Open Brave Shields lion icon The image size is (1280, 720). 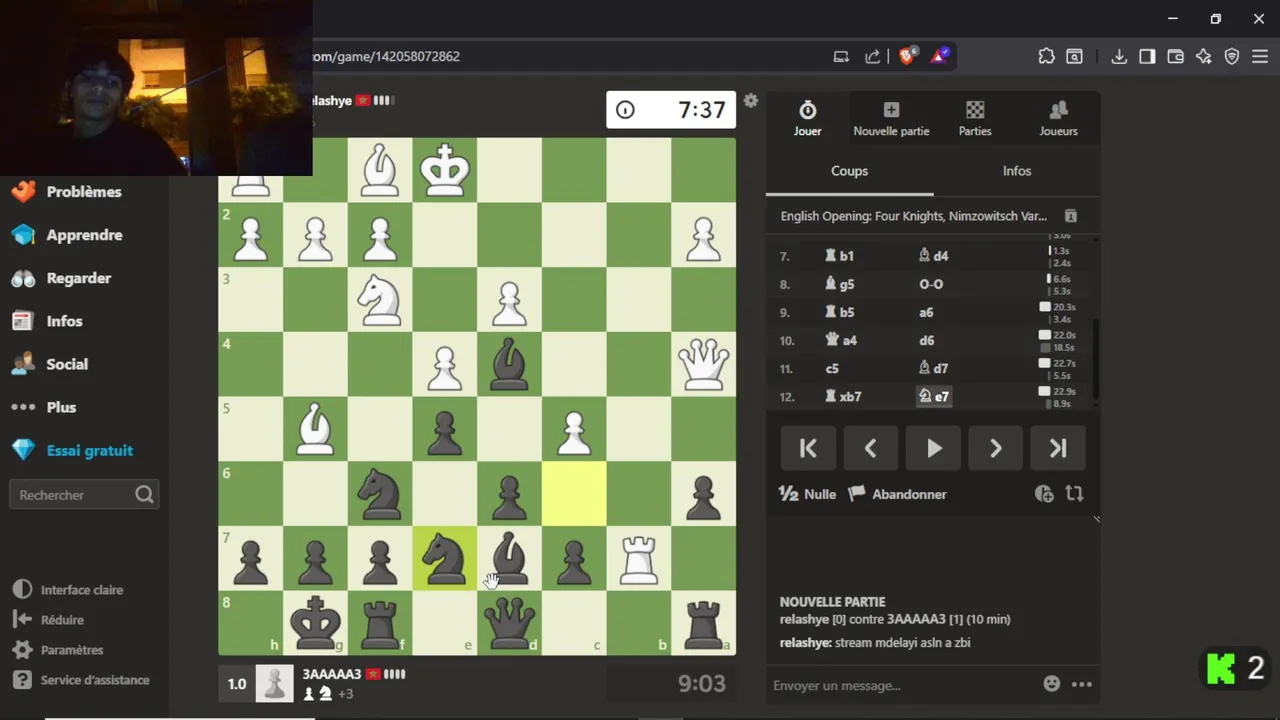(906, 57)
